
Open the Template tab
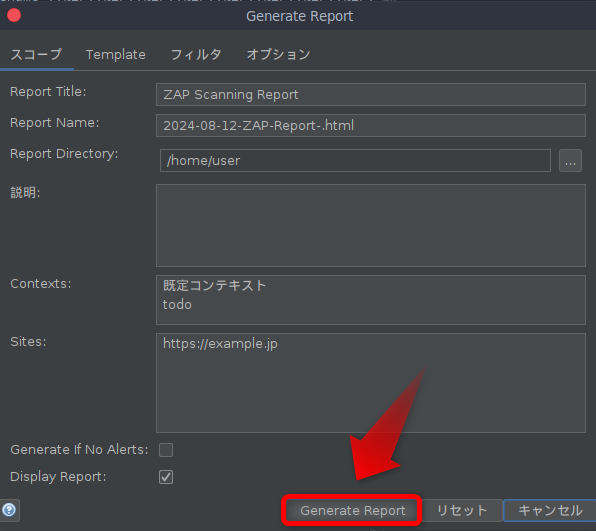pyautogui.click(x=116, y=54)
